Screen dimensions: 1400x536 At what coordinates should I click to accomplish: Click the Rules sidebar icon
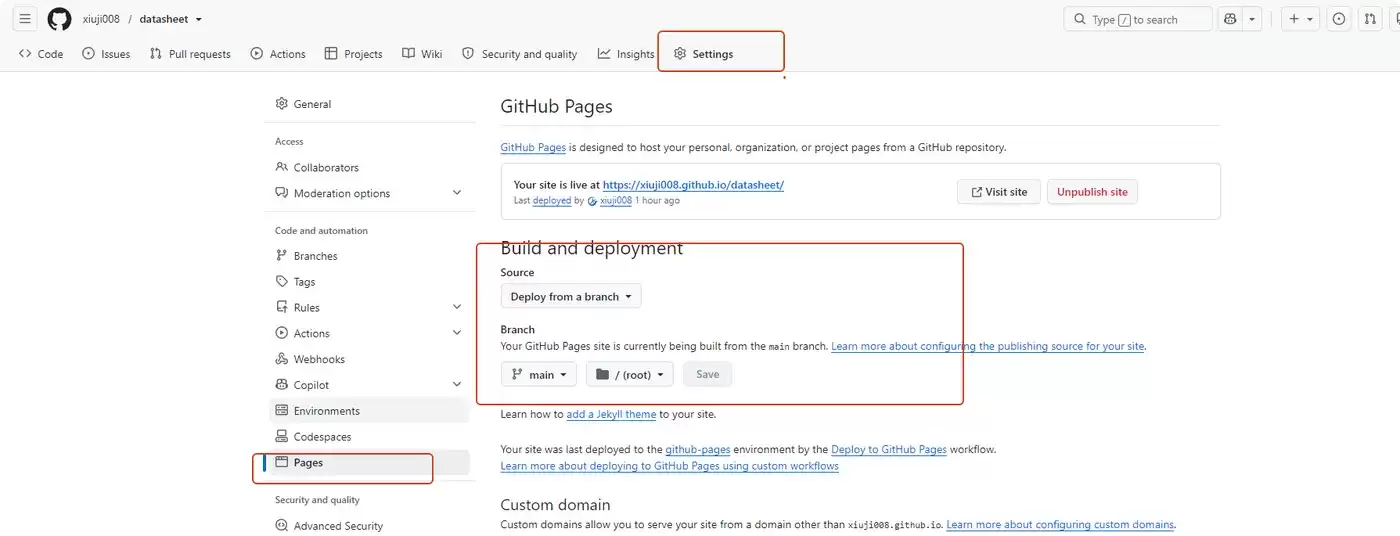point(282,307)
